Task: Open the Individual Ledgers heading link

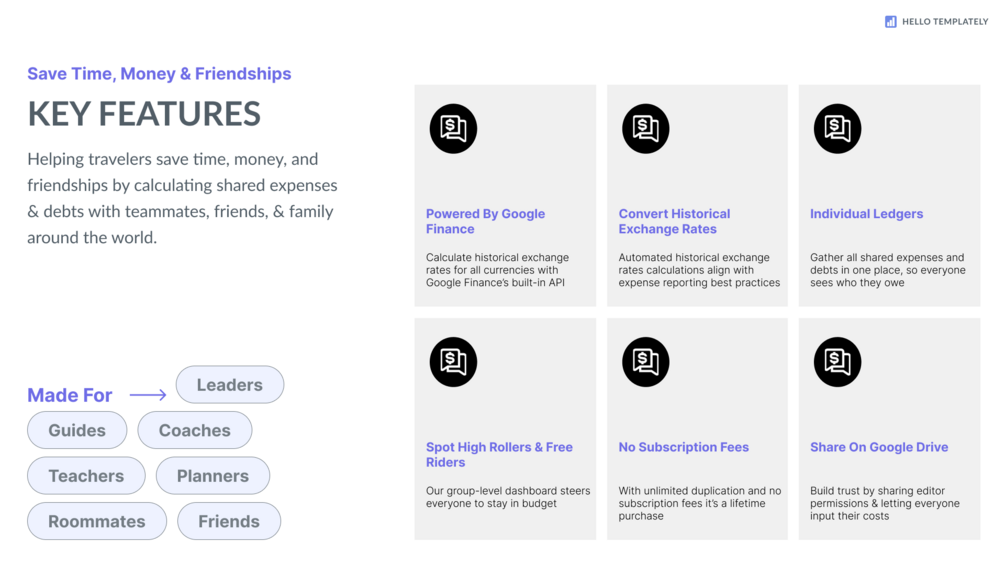Action: pyautogui.click(x=866, y=214)
